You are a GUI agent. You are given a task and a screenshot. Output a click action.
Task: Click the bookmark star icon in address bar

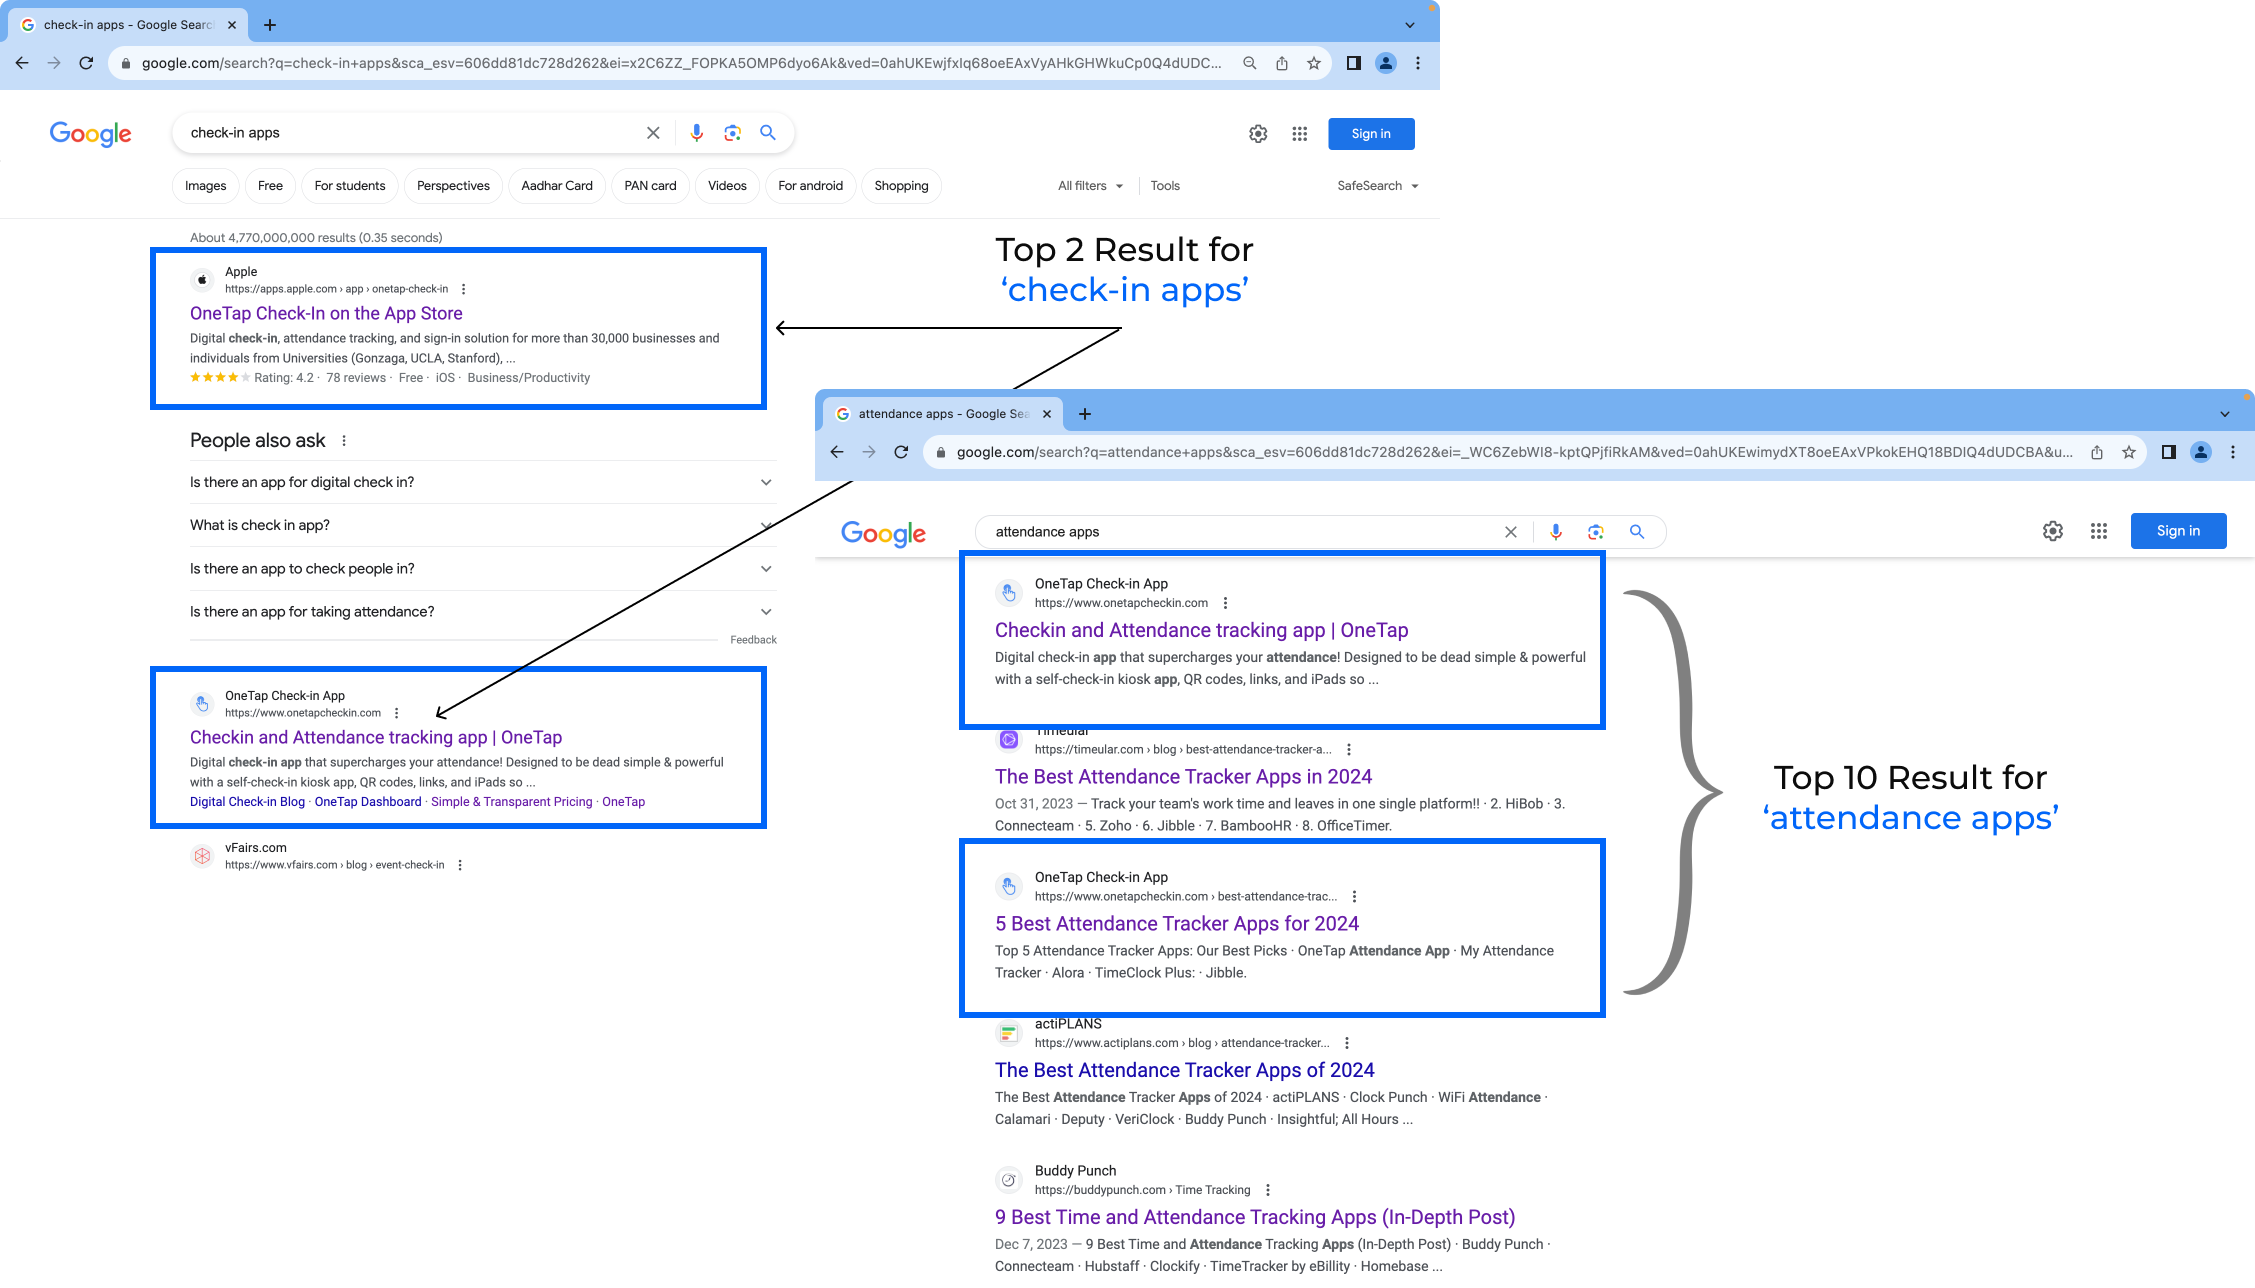click(x=1313, y=63)
